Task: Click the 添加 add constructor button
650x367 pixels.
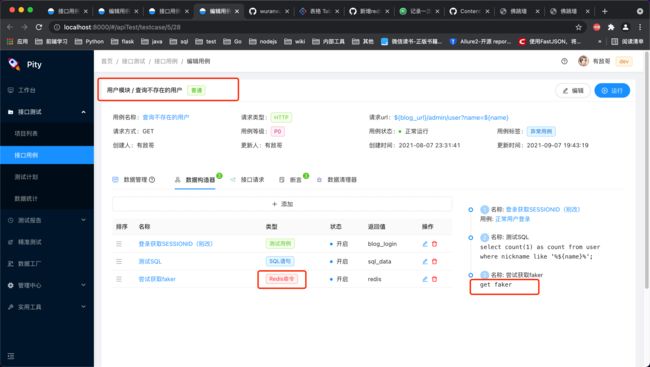Action: [x=282, y=204]
